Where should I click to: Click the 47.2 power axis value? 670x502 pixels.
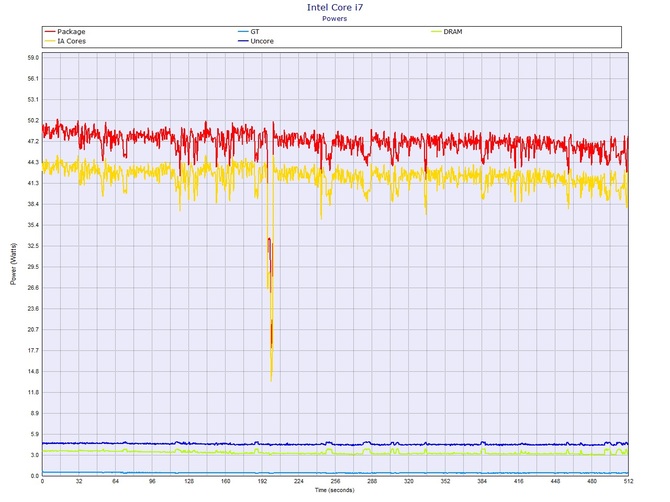[33, 141]
